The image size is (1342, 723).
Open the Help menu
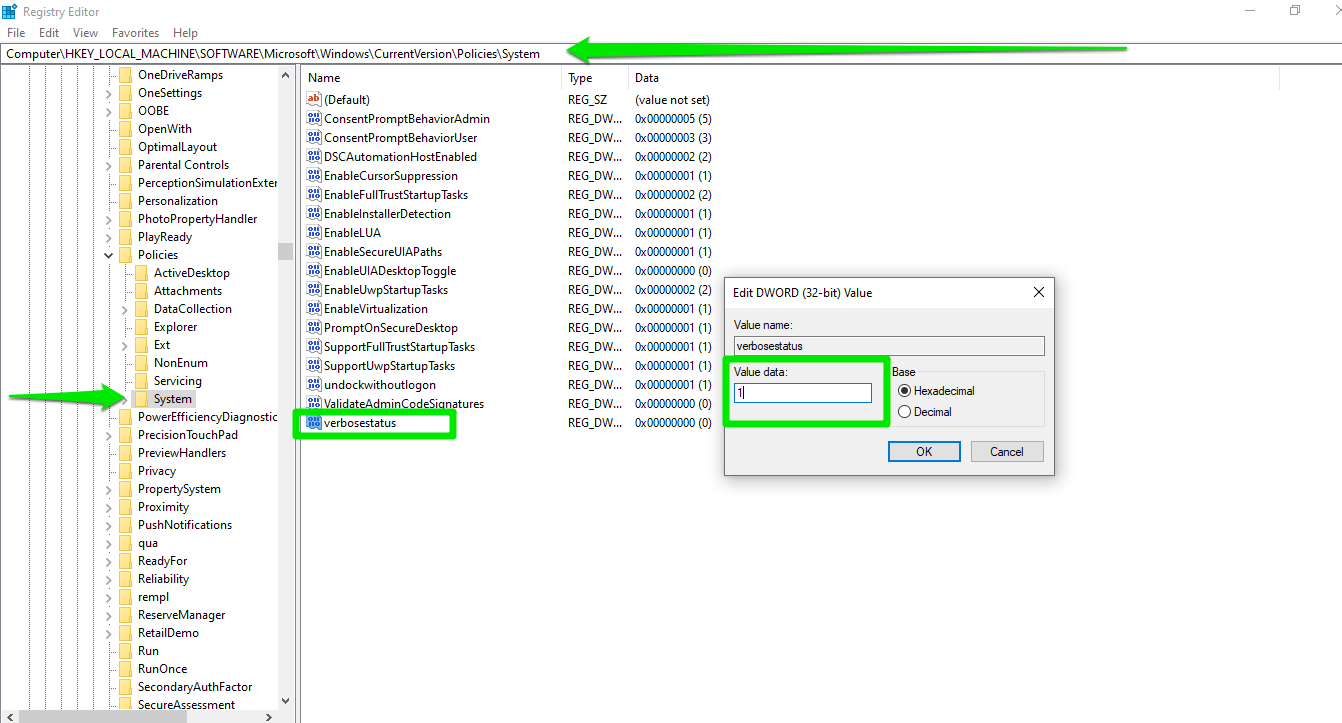185,33
